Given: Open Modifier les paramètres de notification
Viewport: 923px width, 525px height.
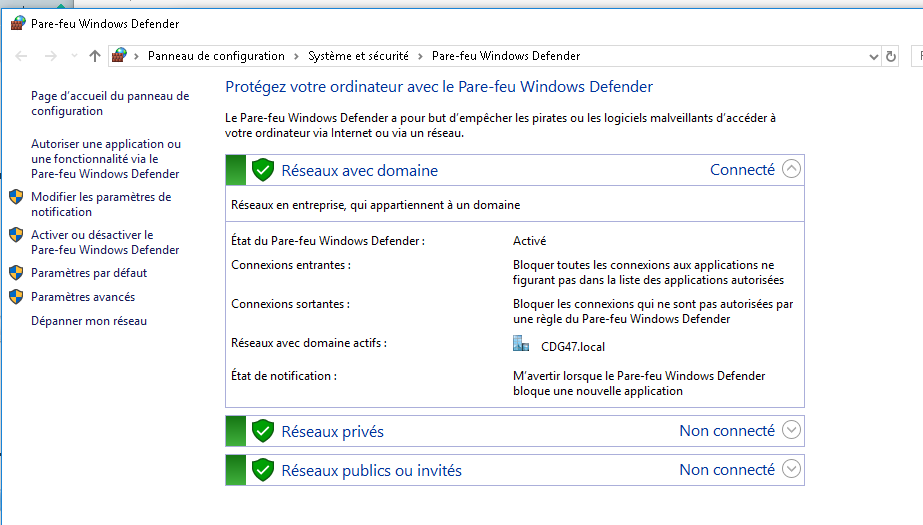Looking at the screenshot, I should pyautogui.click(x=101, y=204).
